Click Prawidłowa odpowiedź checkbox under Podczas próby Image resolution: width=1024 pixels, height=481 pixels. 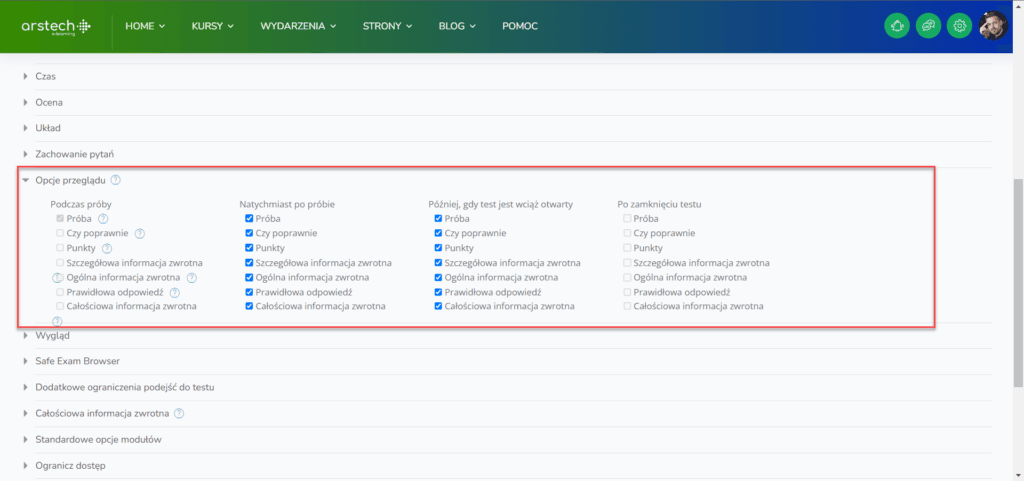click(60, 292)
